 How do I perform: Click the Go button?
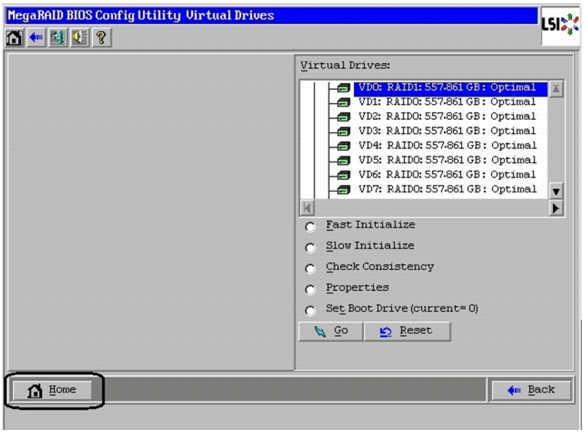coord(331,331)
